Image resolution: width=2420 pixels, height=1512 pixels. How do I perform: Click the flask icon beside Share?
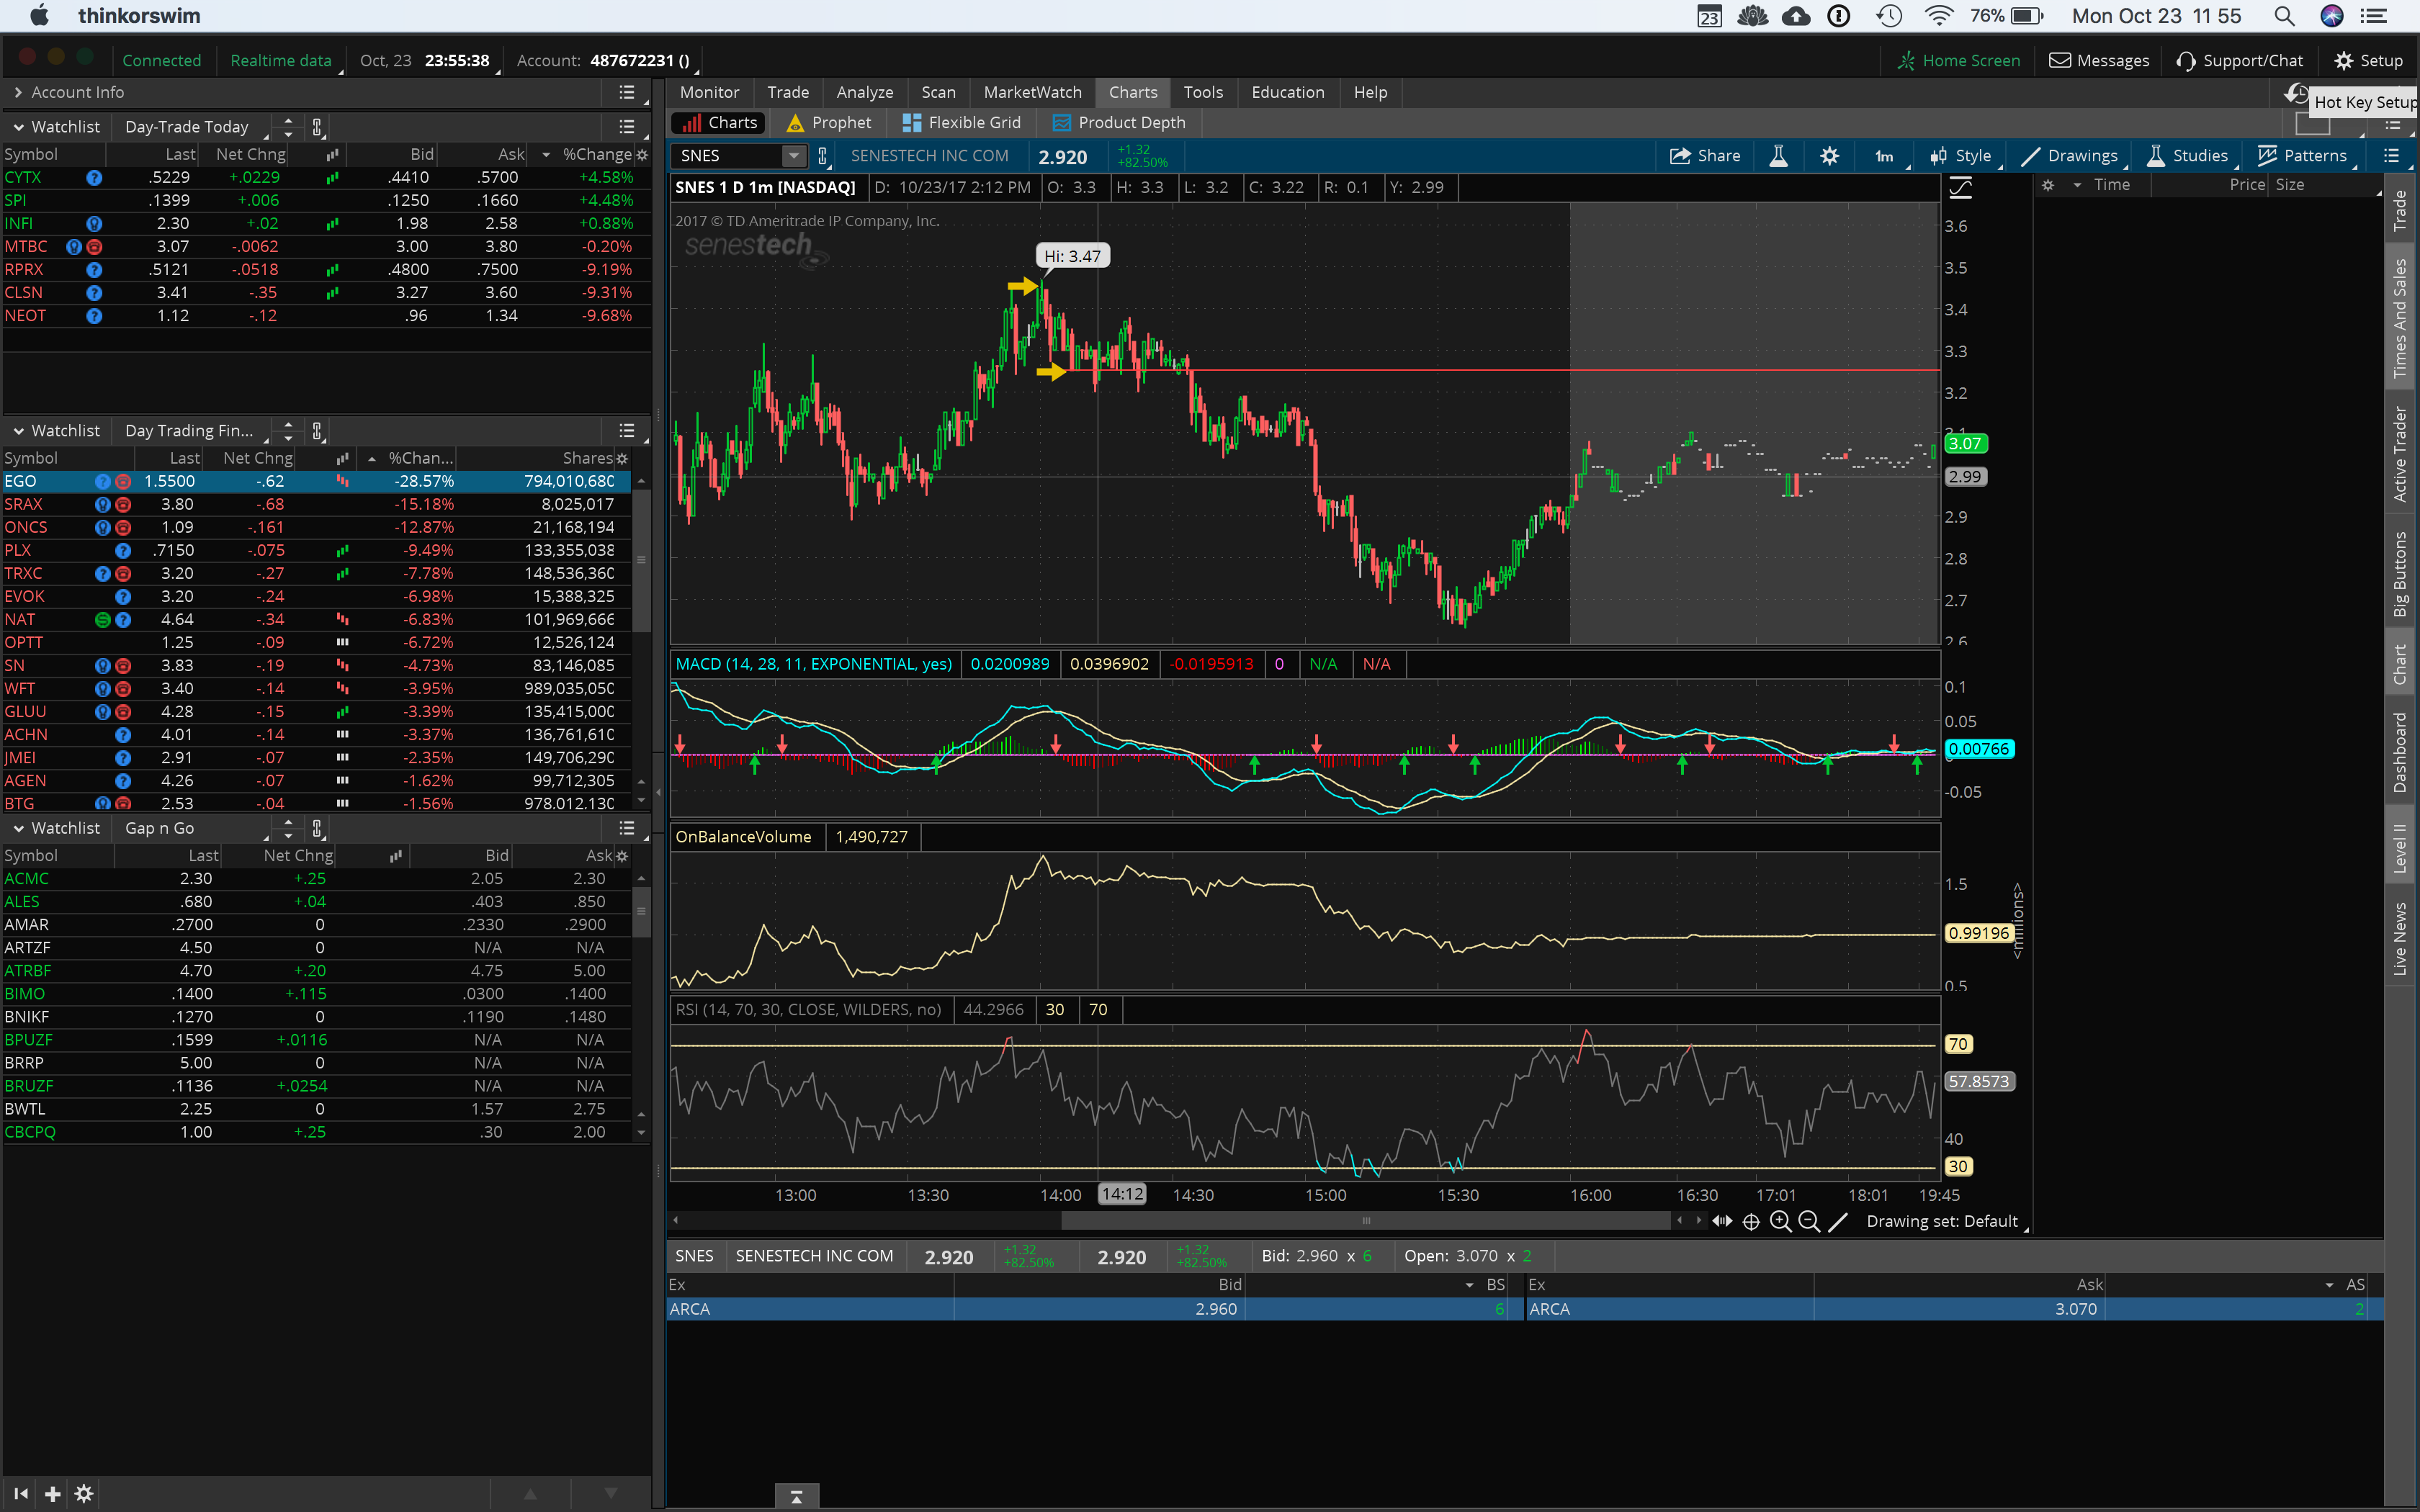(x=1778, y=156)
